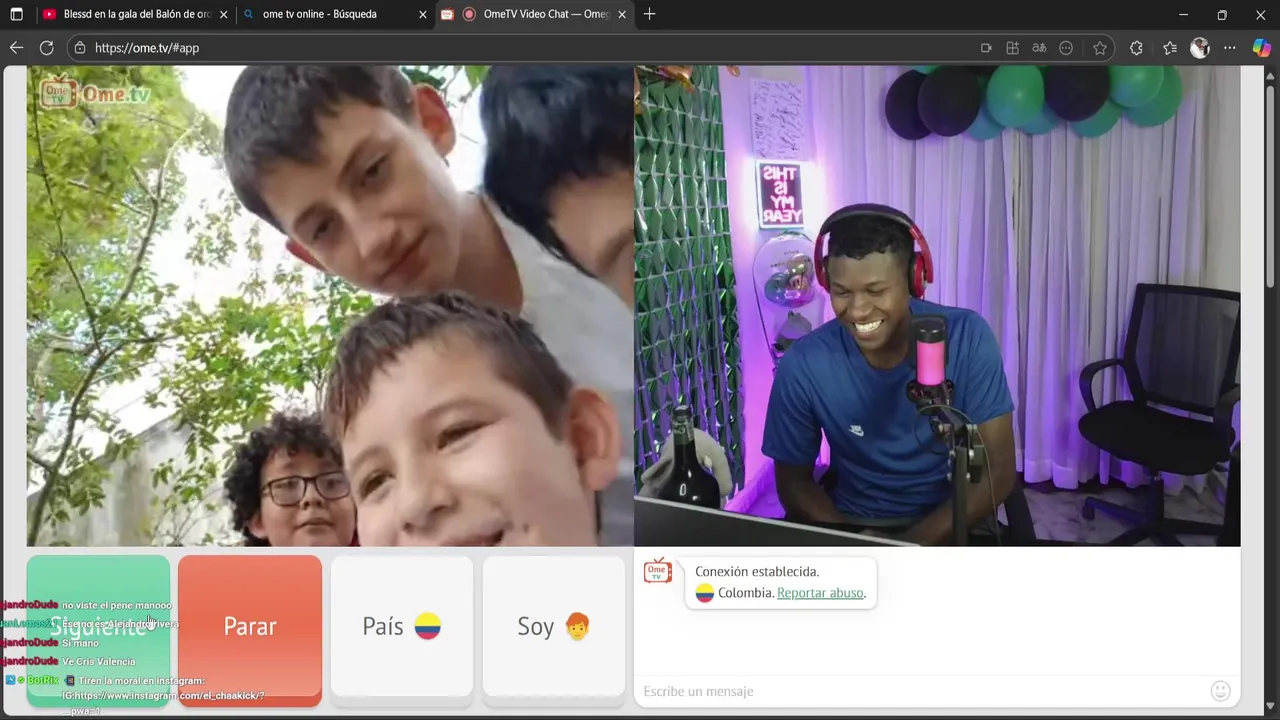Add page to favorites with star icon
1280x720 pixels.
coord(1100,48)
